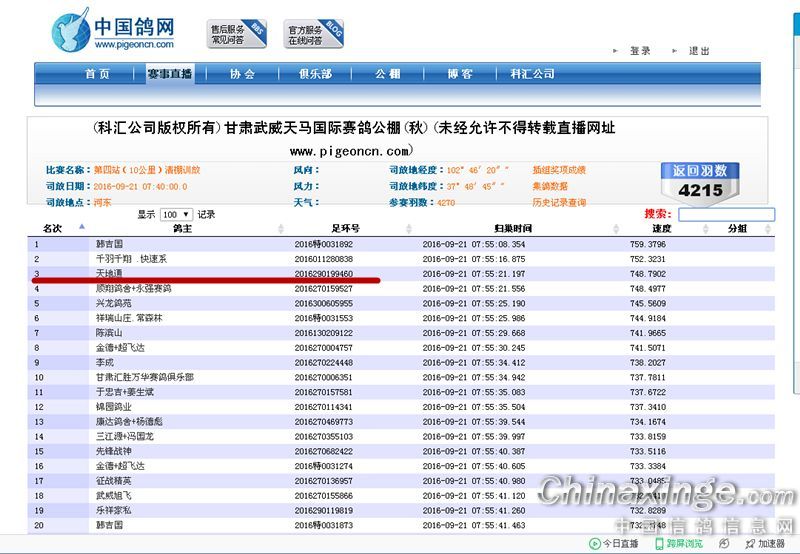Select the 赛事直播 tab
This screenshot has width=800, height=554.
[170, 74]
